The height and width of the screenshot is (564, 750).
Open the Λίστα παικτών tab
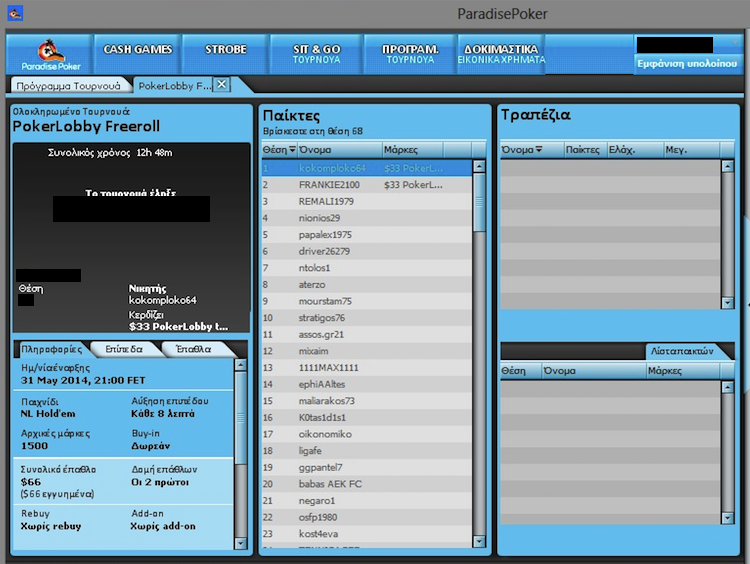(x=683, y=351)
